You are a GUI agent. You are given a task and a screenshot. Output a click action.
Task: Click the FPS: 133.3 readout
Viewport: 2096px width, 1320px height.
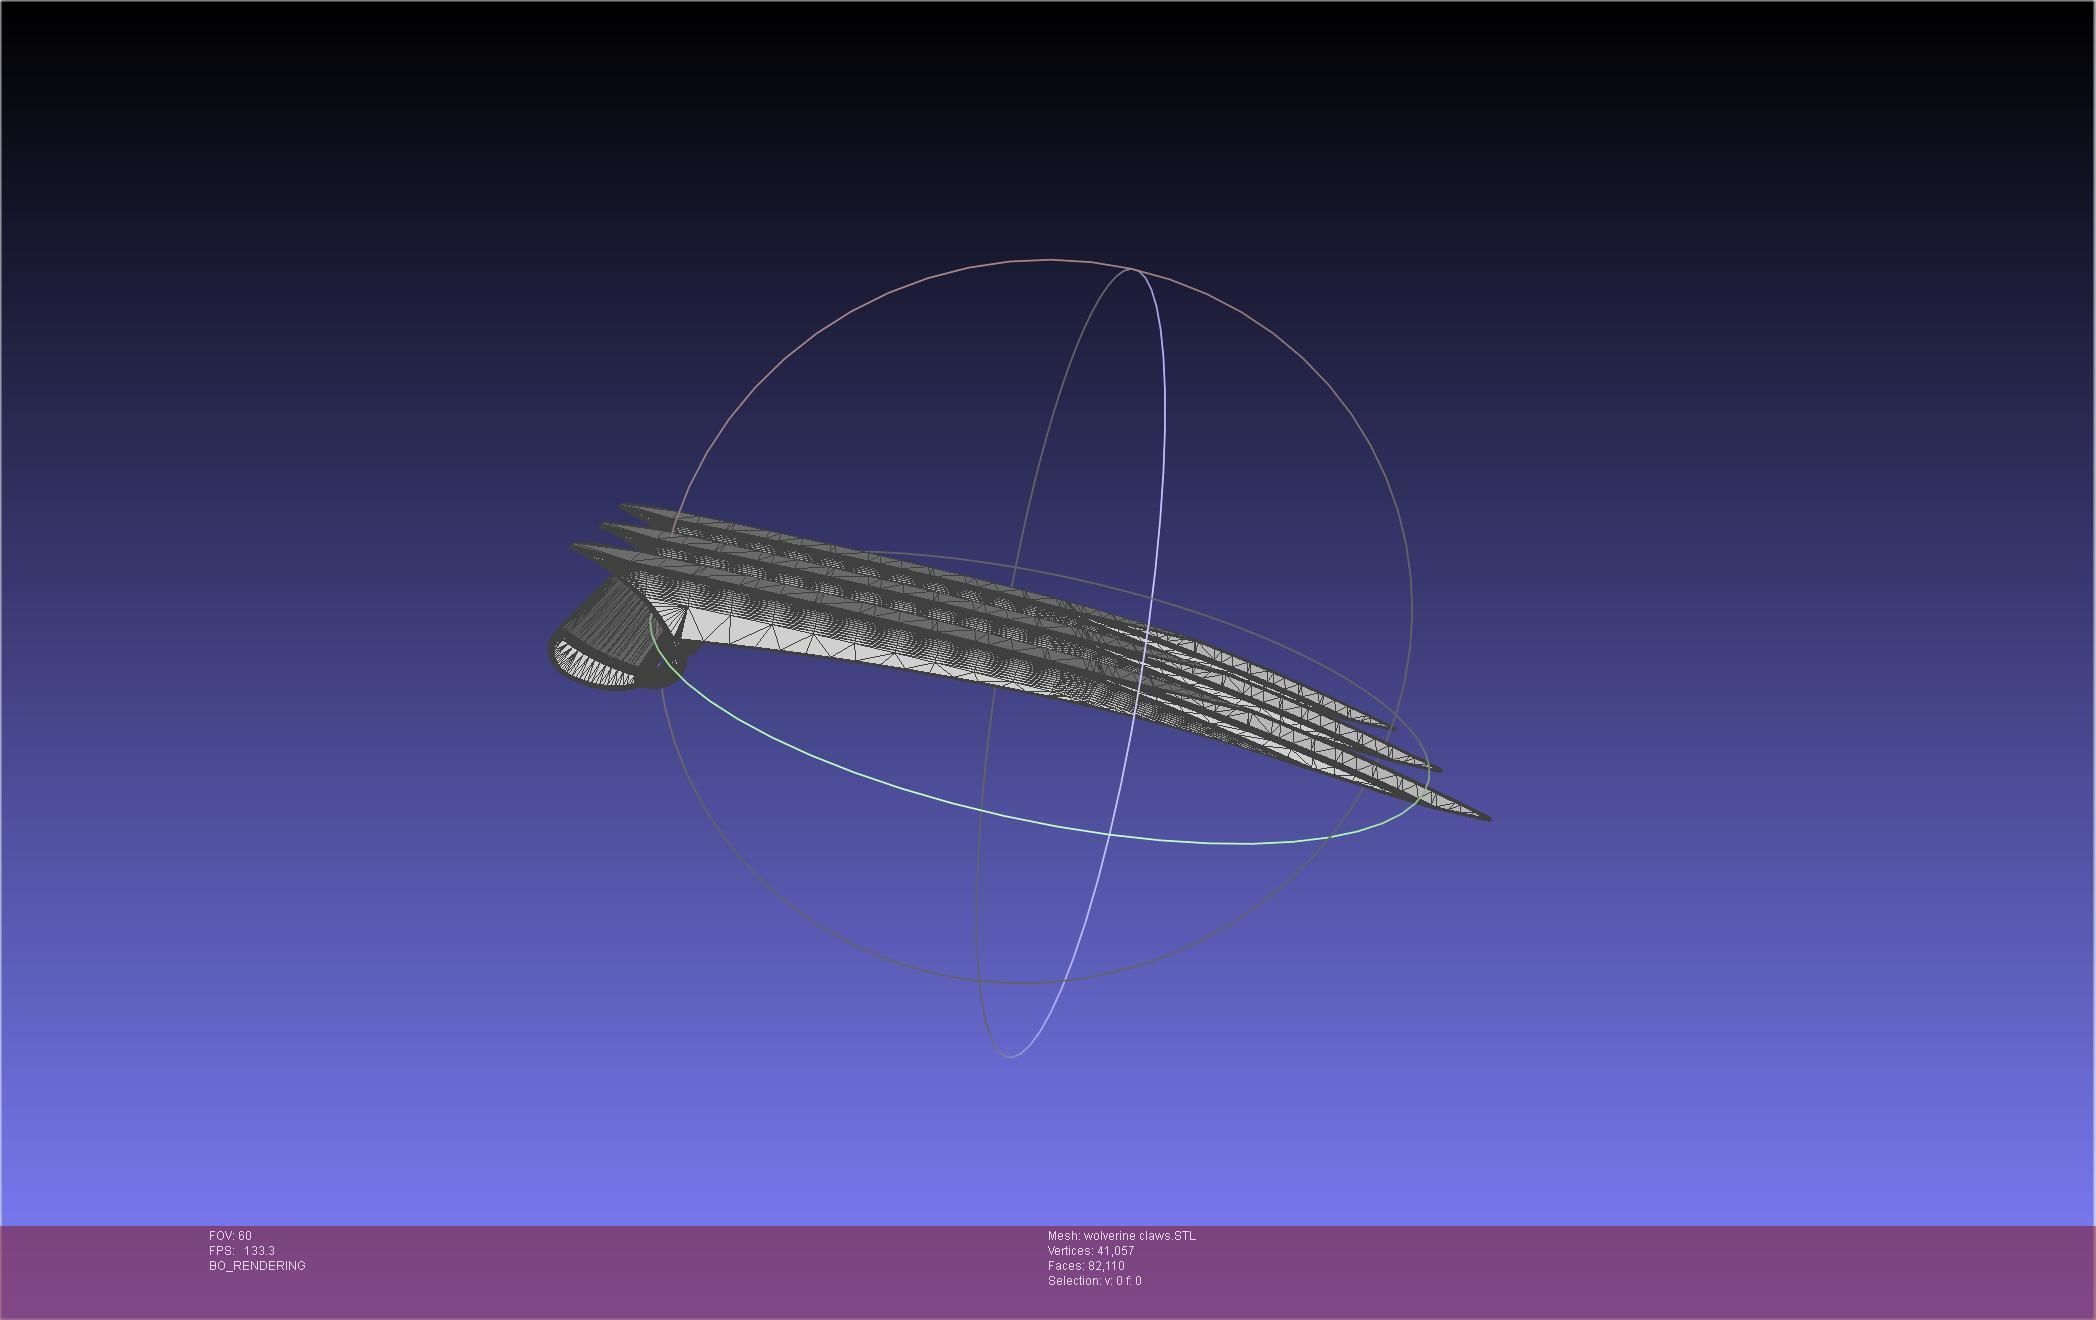tap(242, 1251)
